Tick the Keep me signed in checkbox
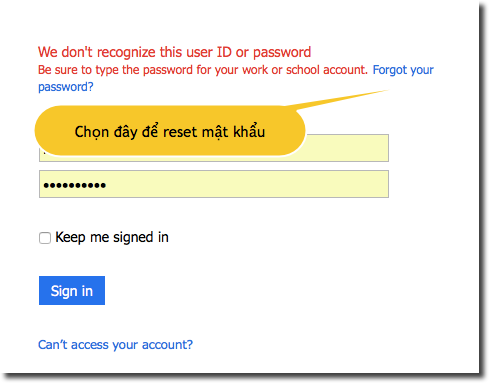The height and width of the screenshot is (383, 489). (45, 238)
